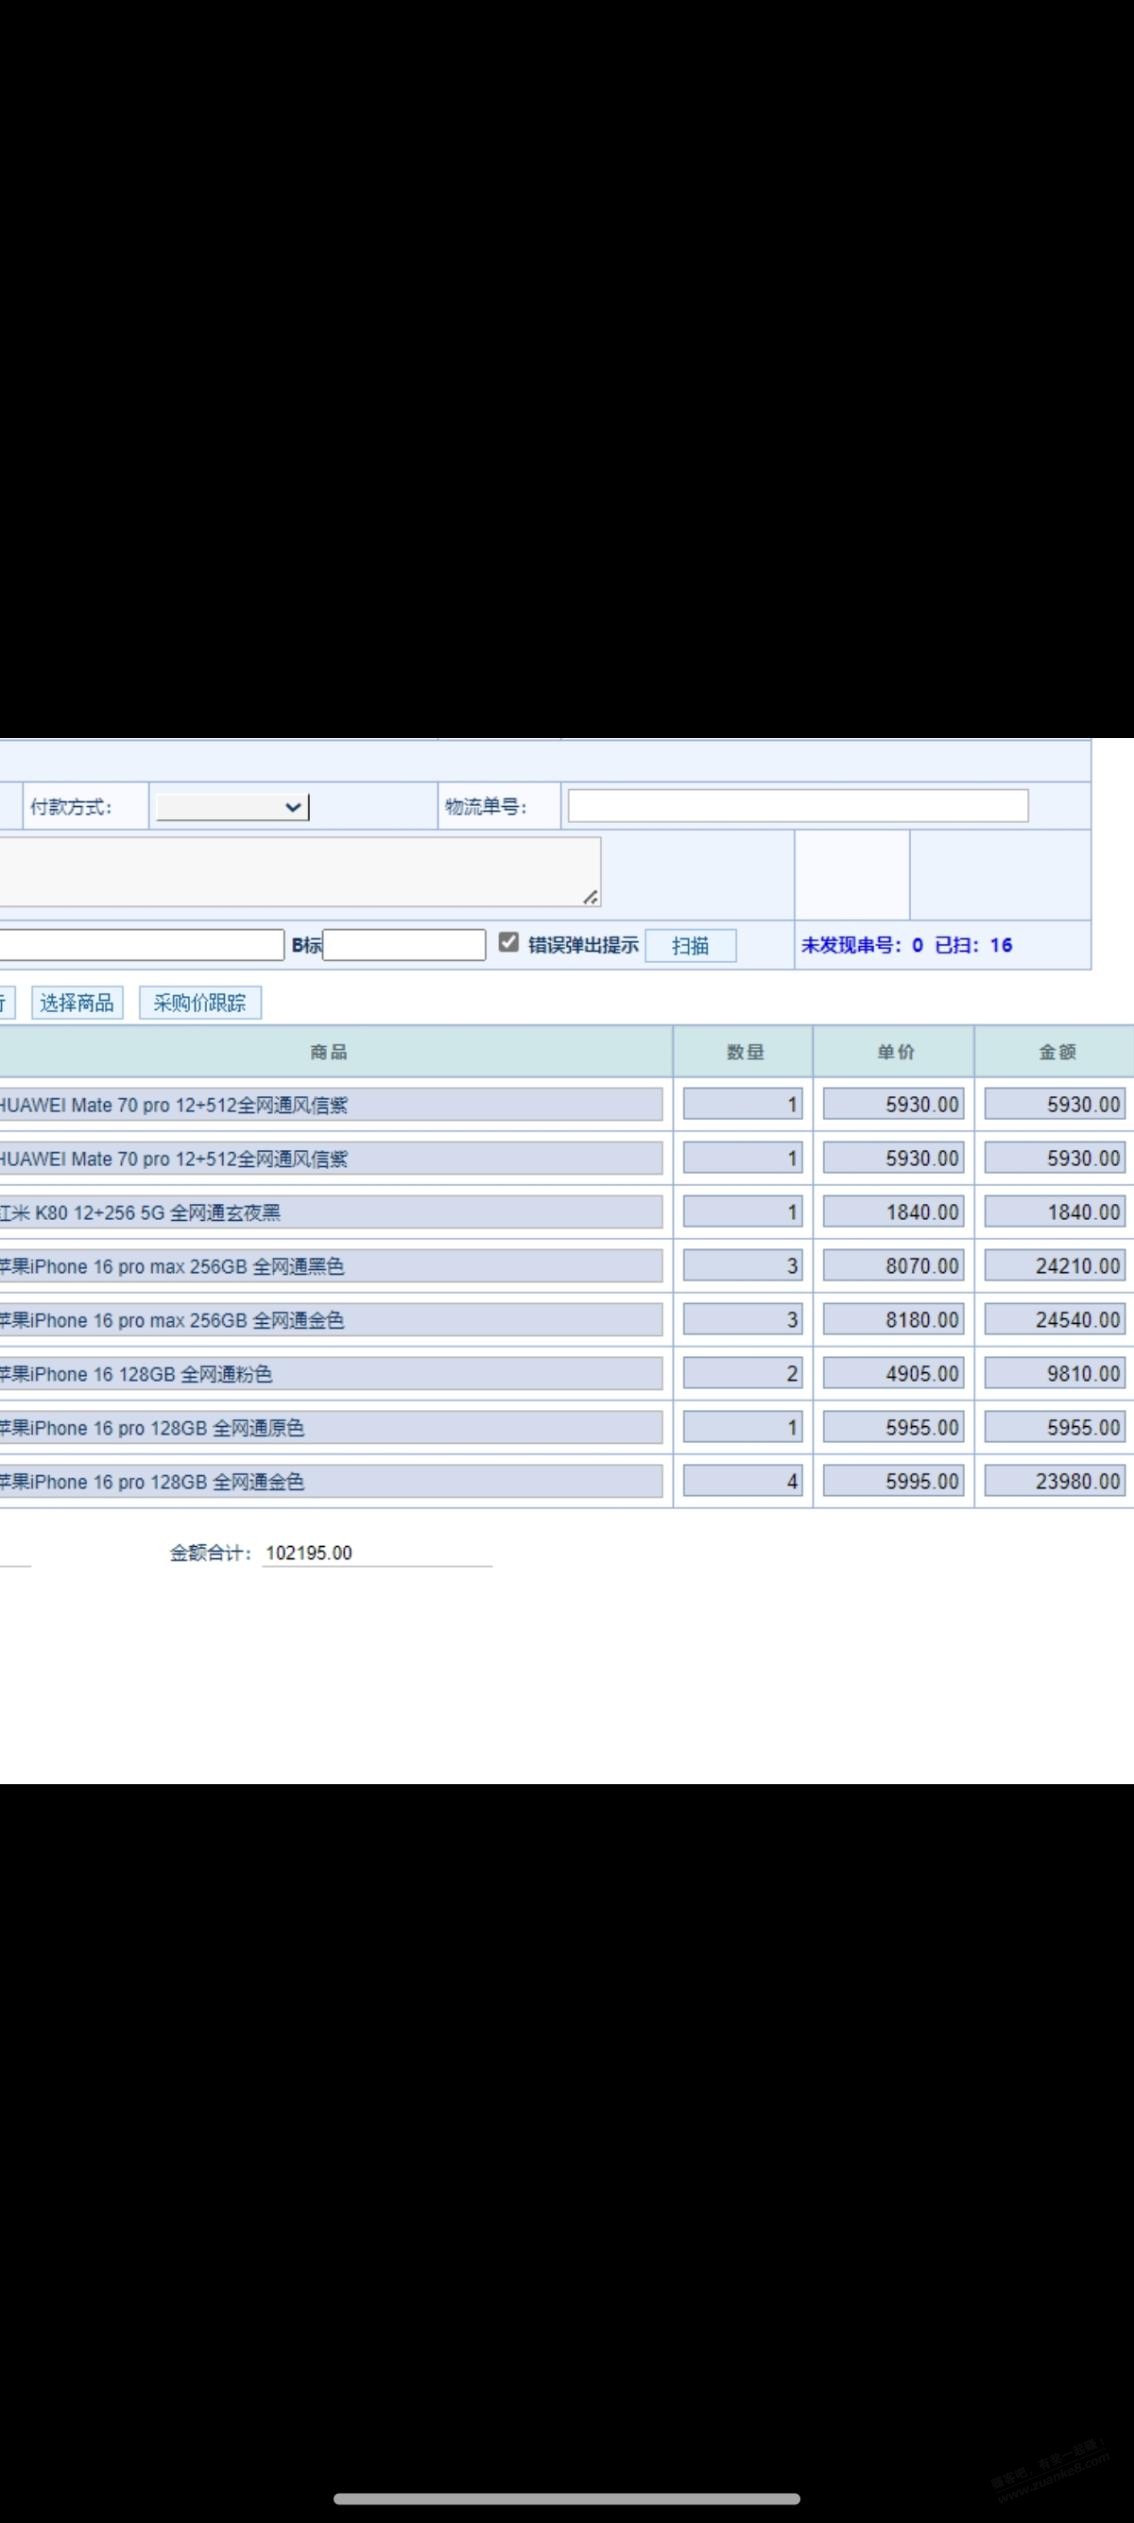1134x2523 pixels.
Task: Click the 扫描 button
Action: pos(691,946)
